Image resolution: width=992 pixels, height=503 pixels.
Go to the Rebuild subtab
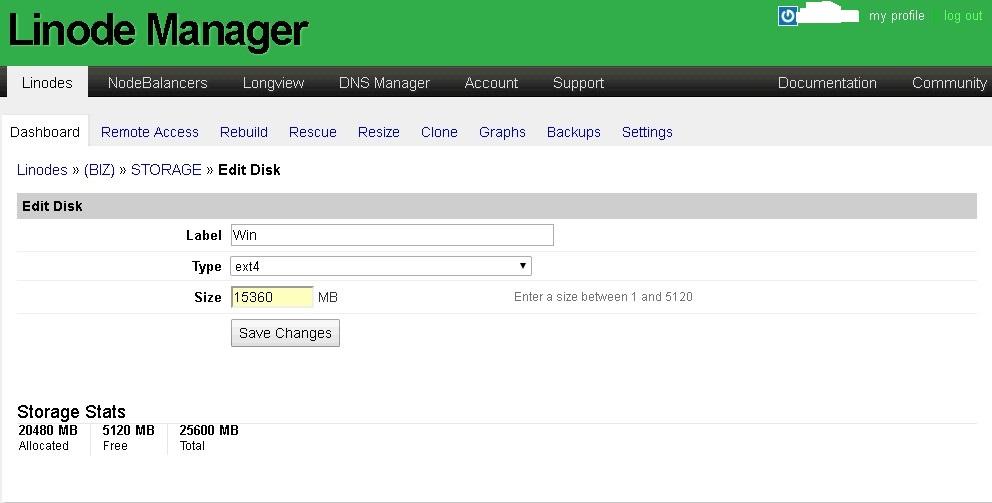tap(244, 132)
